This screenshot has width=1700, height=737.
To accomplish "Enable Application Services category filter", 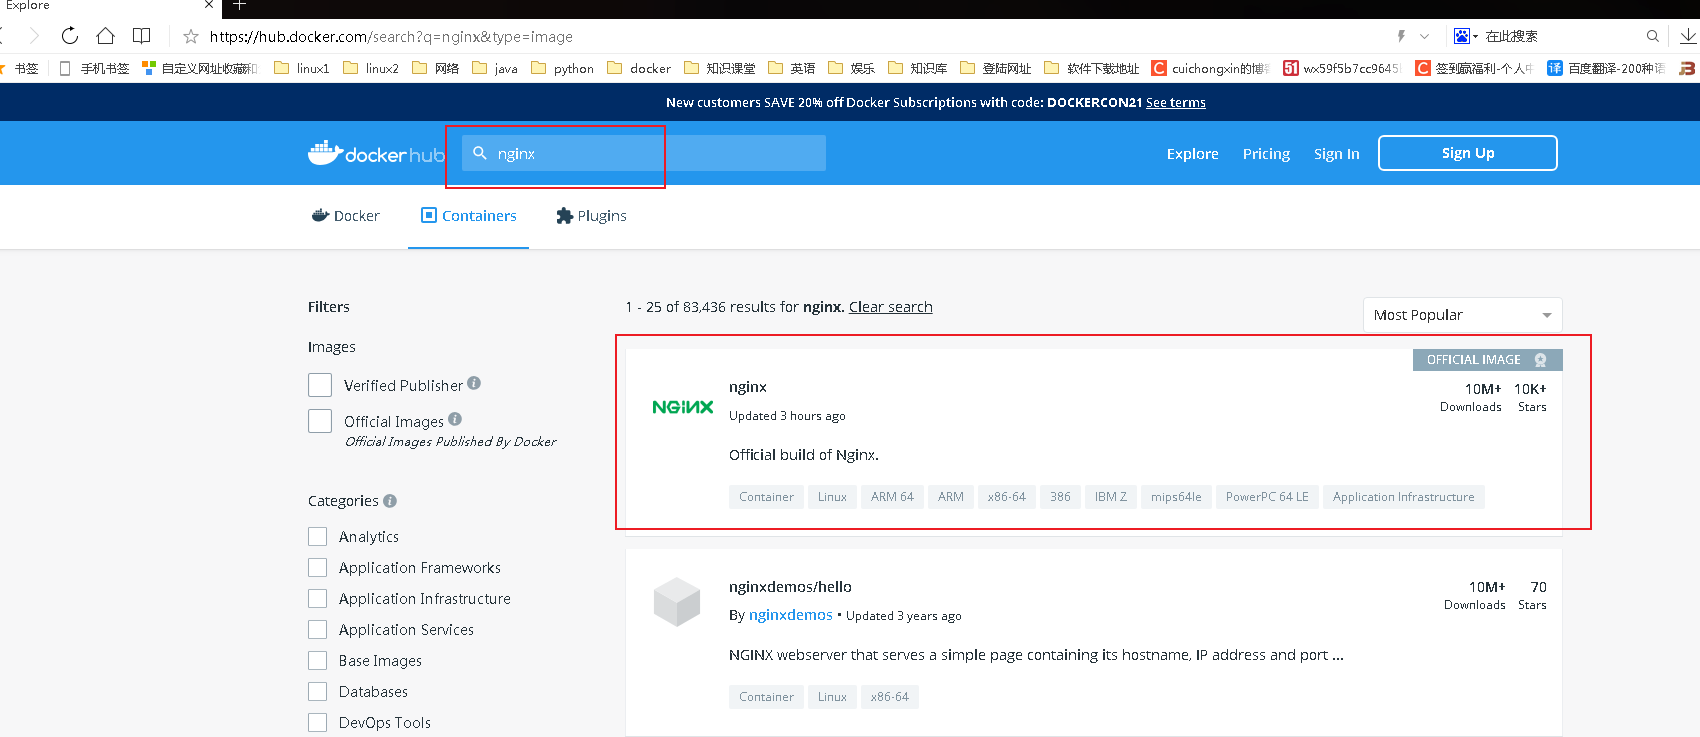I will pos(318,629).
